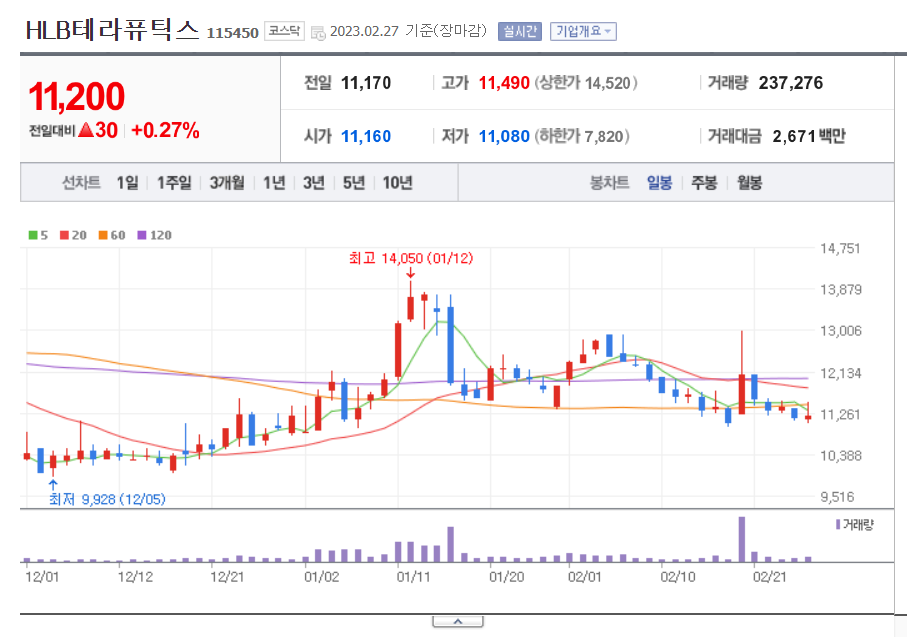The height and width of the screenshot is (637, 907).
Task: Collapse the chart with the bottom arrow handle
Action: point(458,622)
